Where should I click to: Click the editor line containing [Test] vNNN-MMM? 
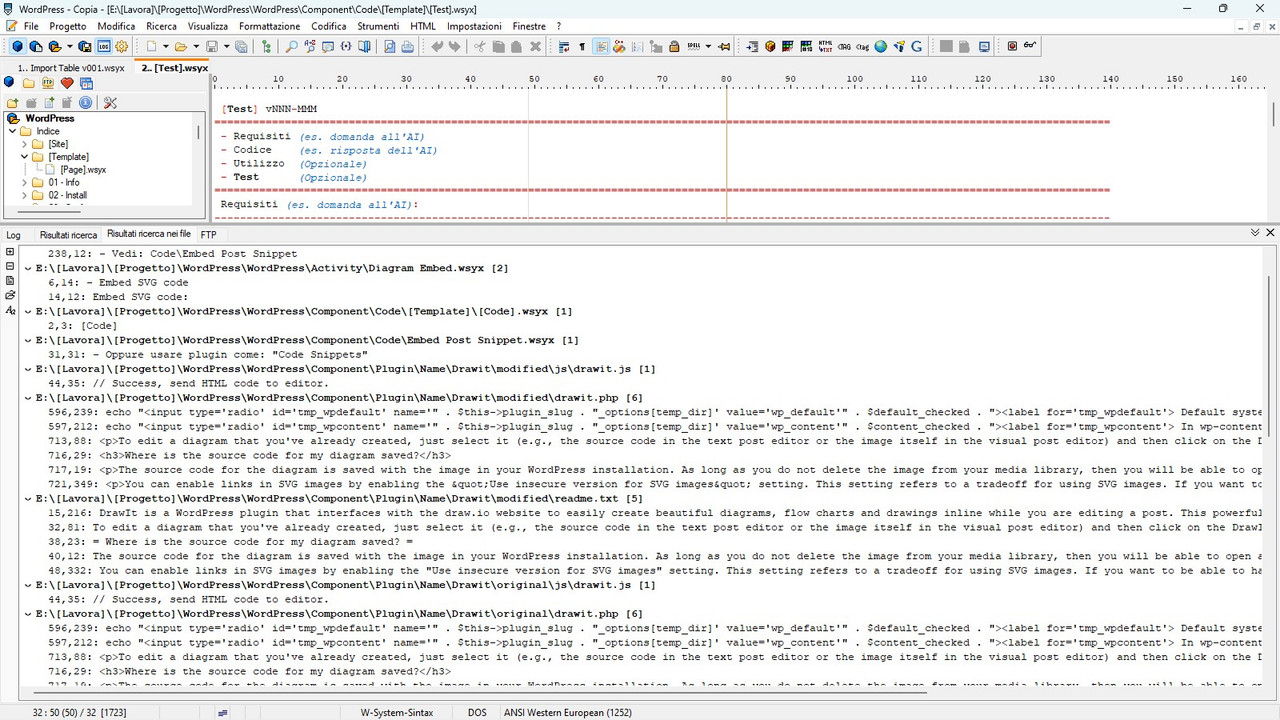coord(269,109)
